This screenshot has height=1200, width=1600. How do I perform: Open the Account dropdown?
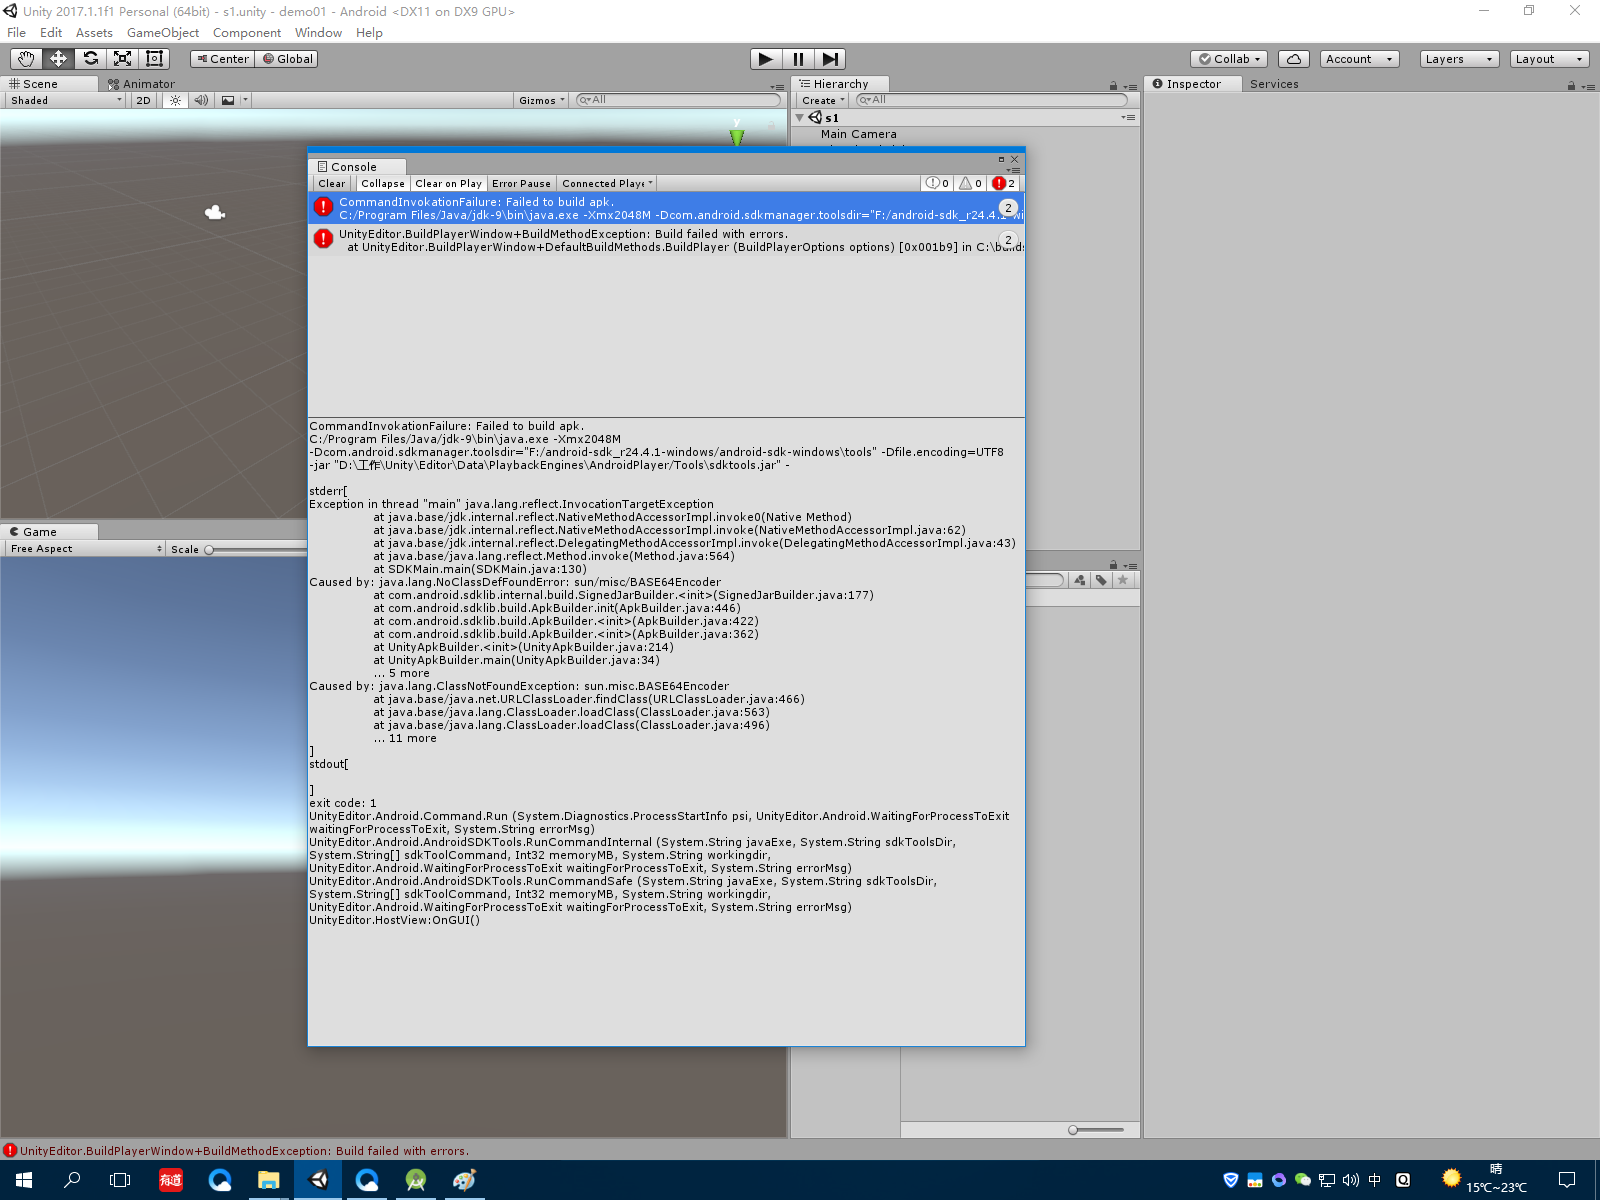[1359, 59]
